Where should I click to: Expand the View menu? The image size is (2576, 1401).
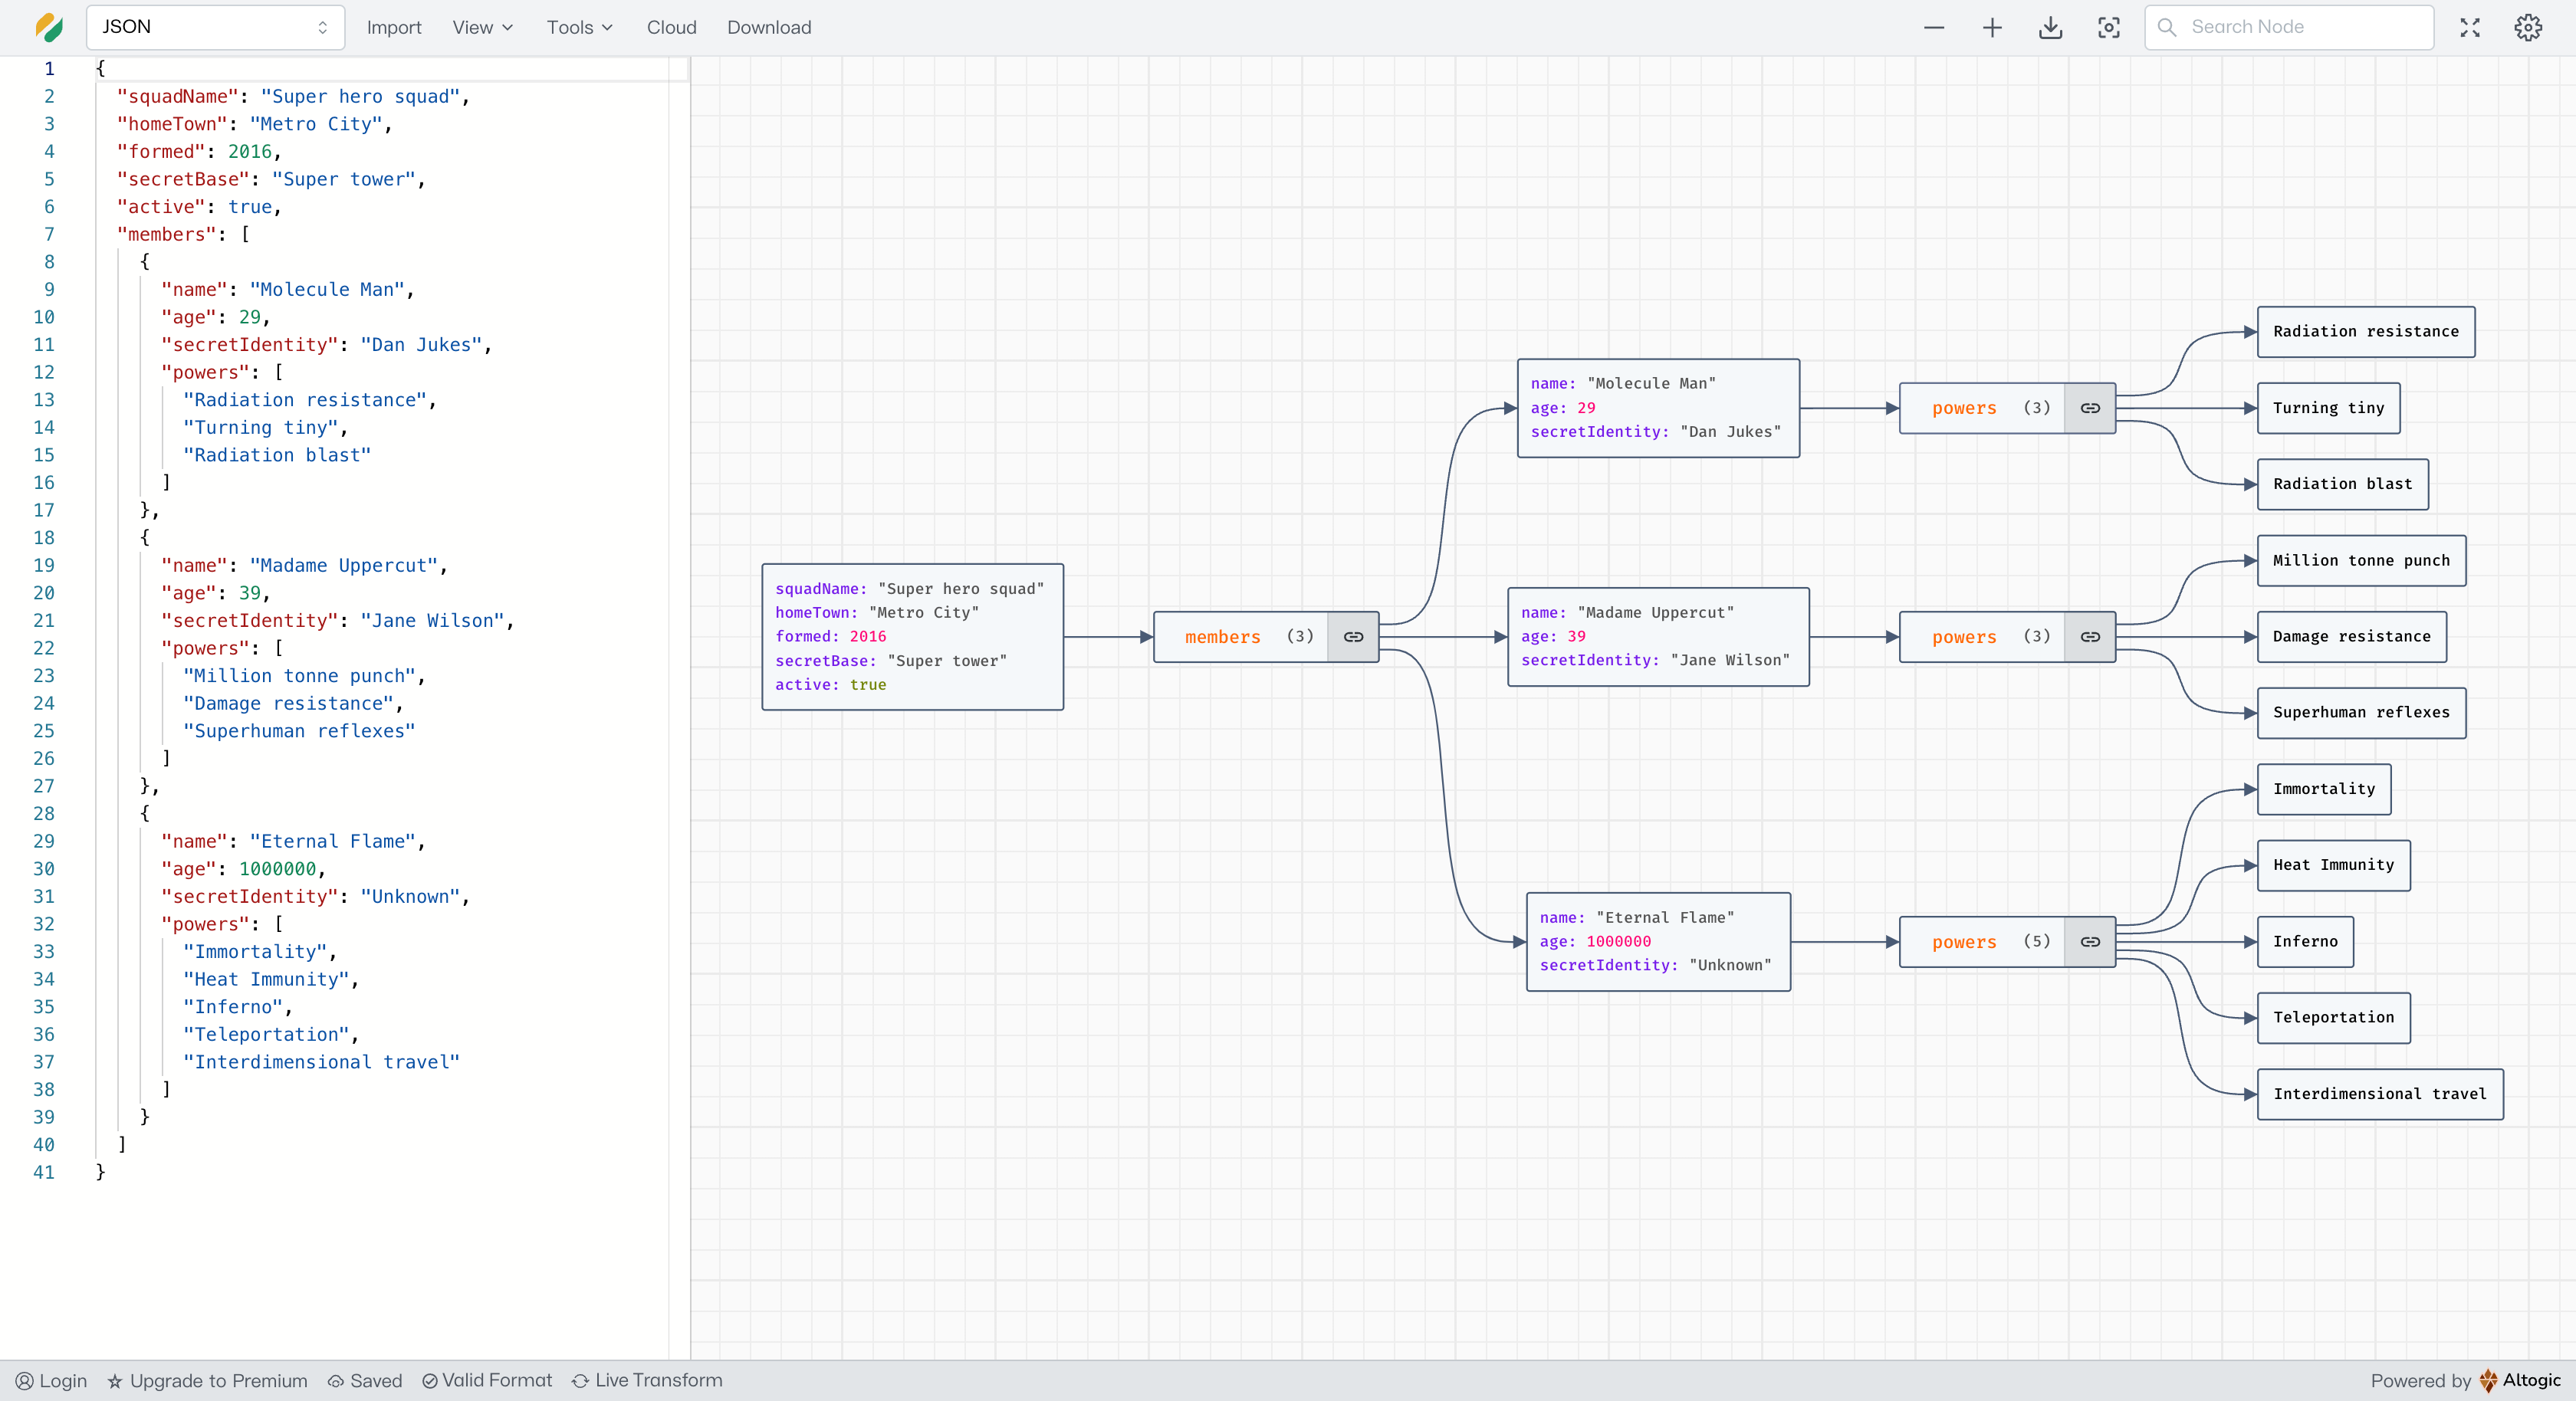pyautogui.click(x=482, y=28)
